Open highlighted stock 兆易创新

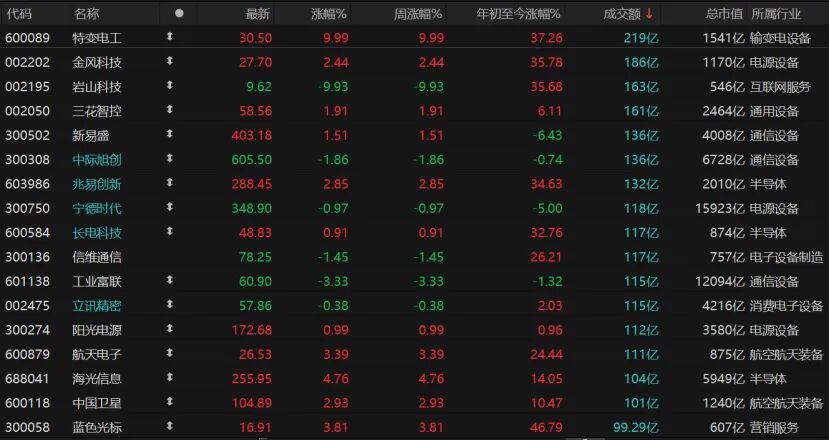(x=97, y=184)
